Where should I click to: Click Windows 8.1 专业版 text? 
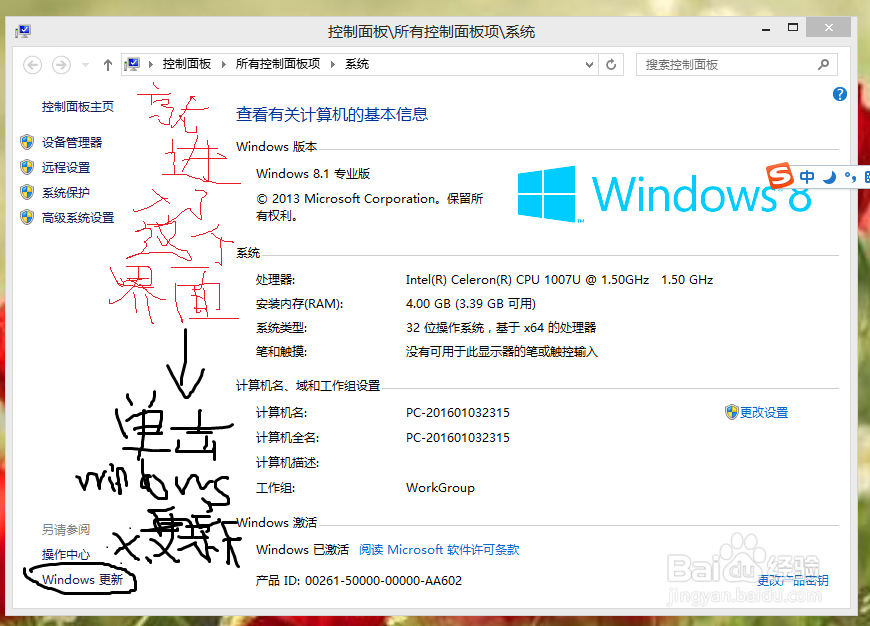coord(313,174)
